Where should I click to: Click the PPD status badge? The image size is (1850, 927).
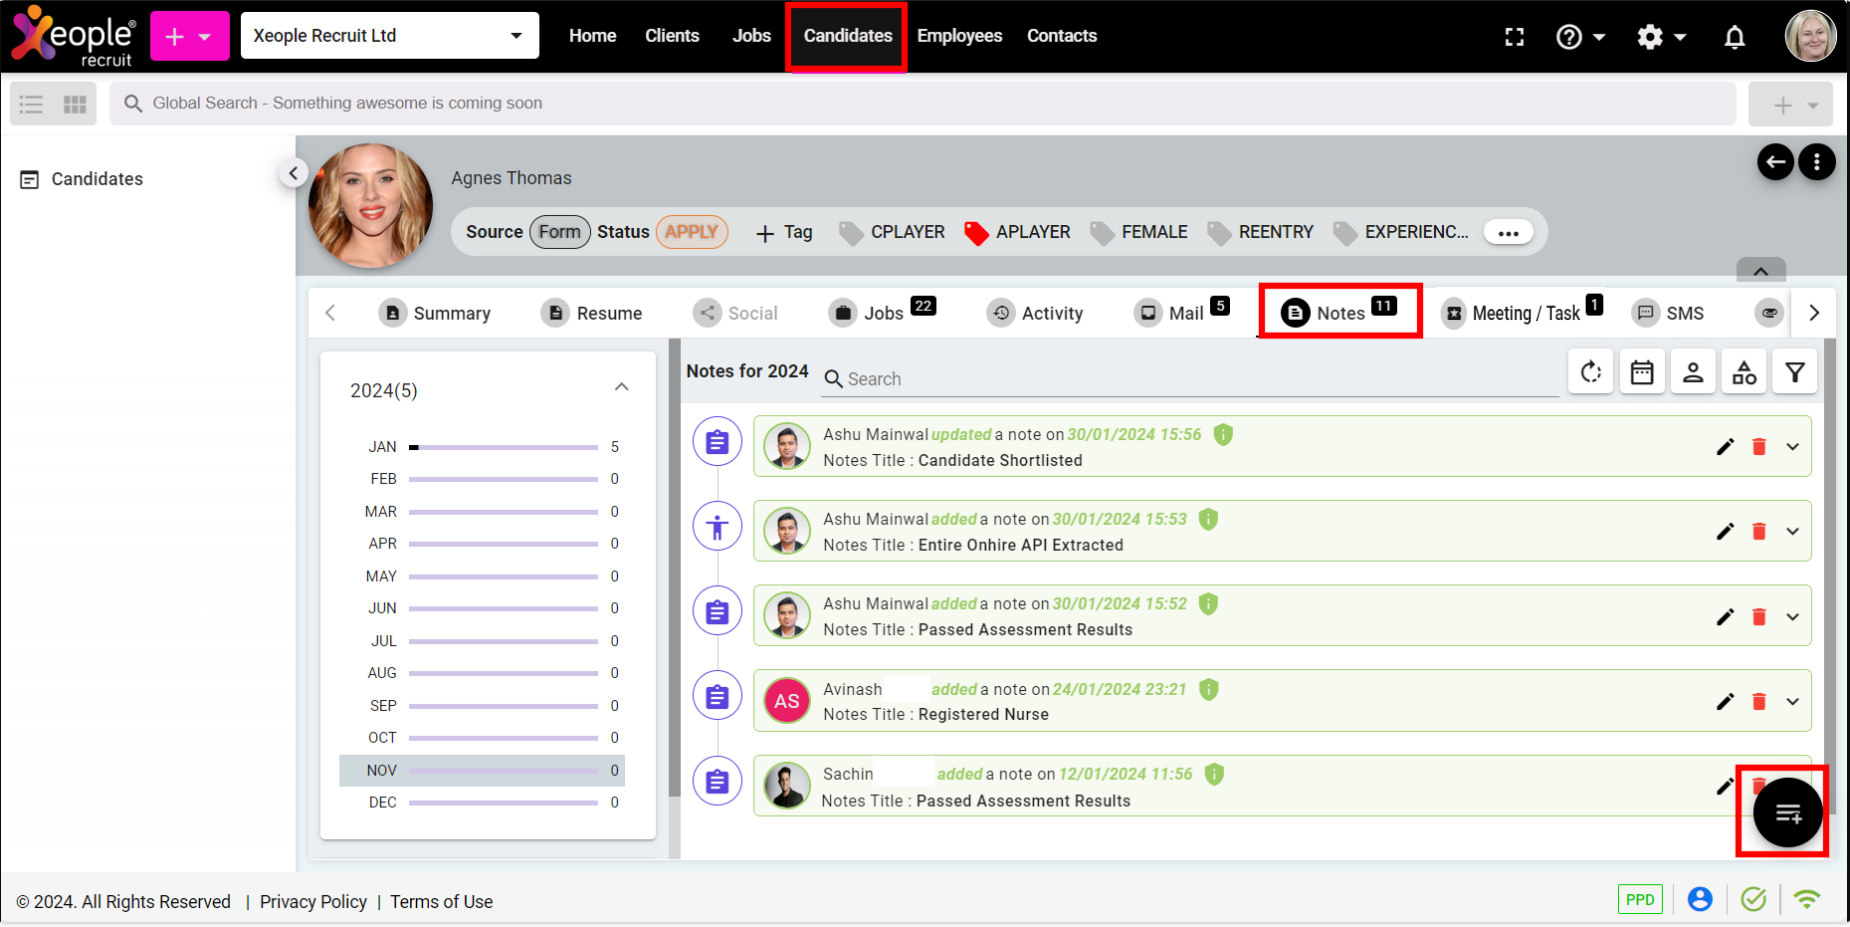[x=1640, y=899]
